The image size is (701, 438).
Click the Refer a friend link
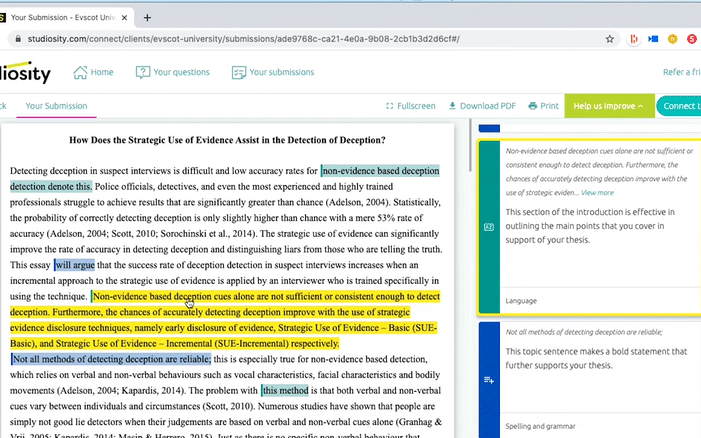coord(680,72)
